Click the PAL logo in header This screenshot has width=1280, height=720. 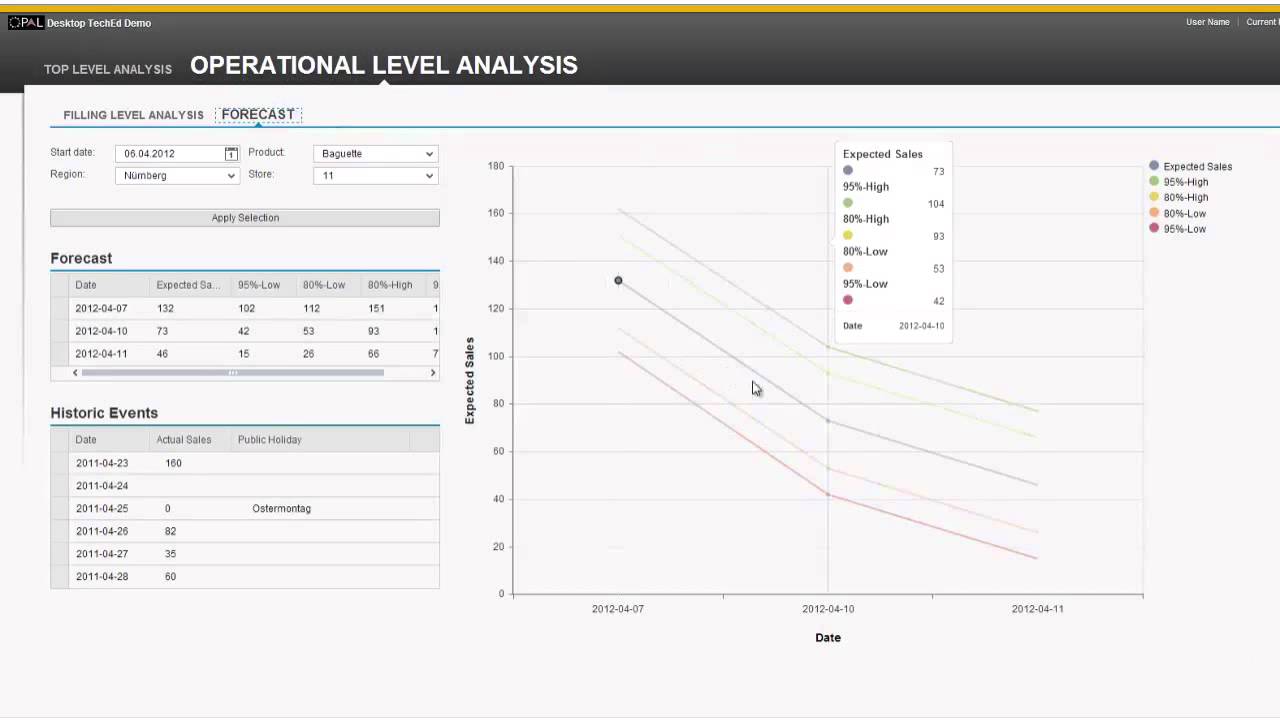[26, 23]
